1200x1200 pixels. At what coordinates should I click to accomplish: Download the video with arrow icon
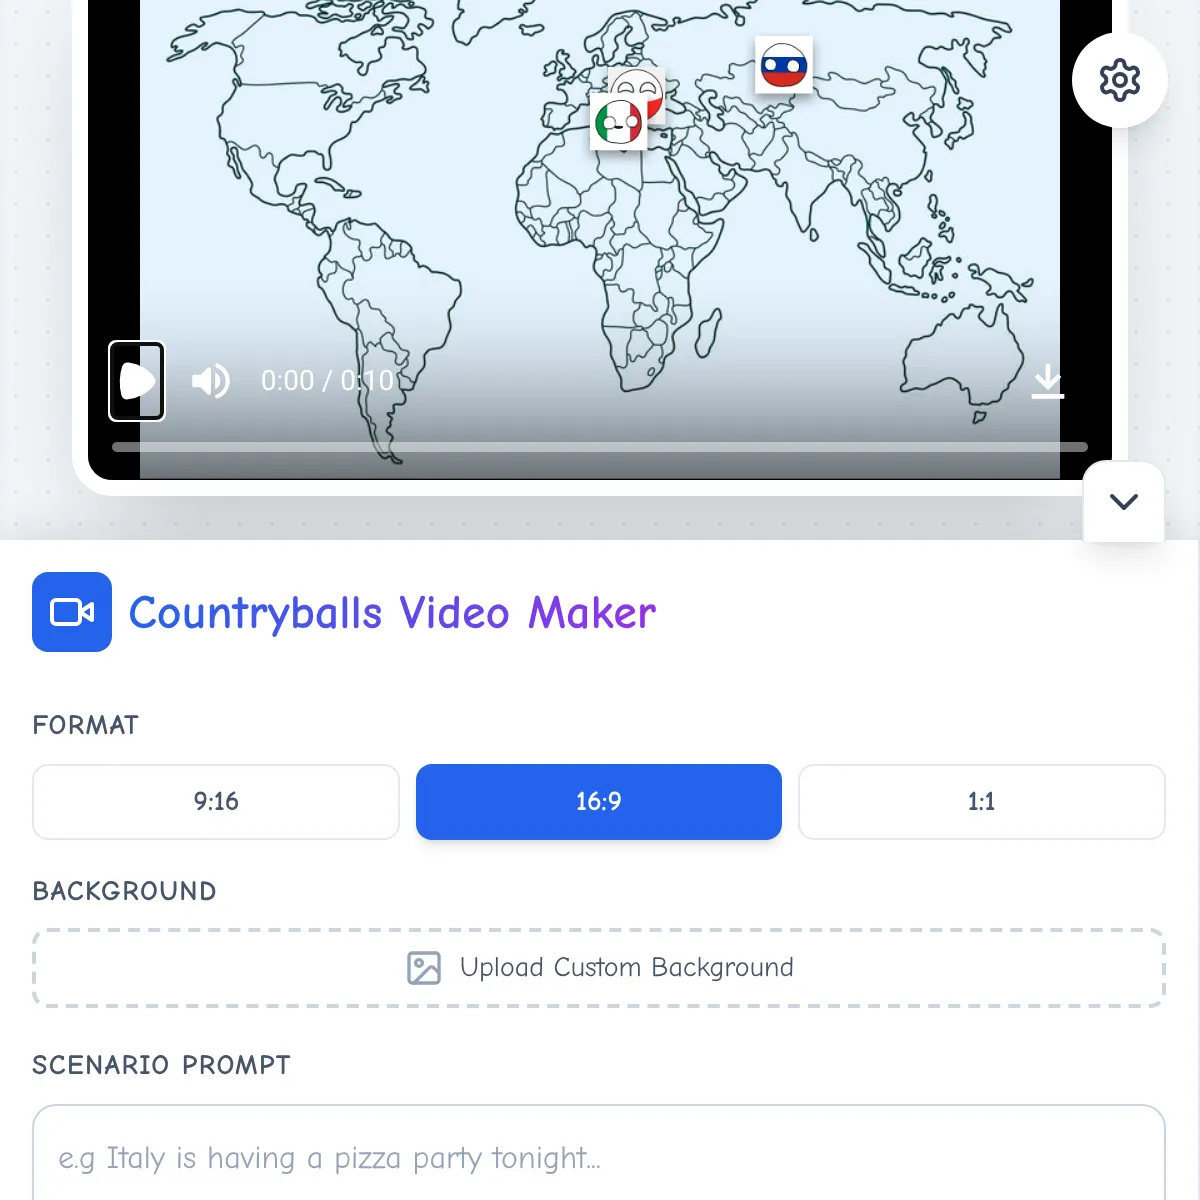click(1047, 381)
